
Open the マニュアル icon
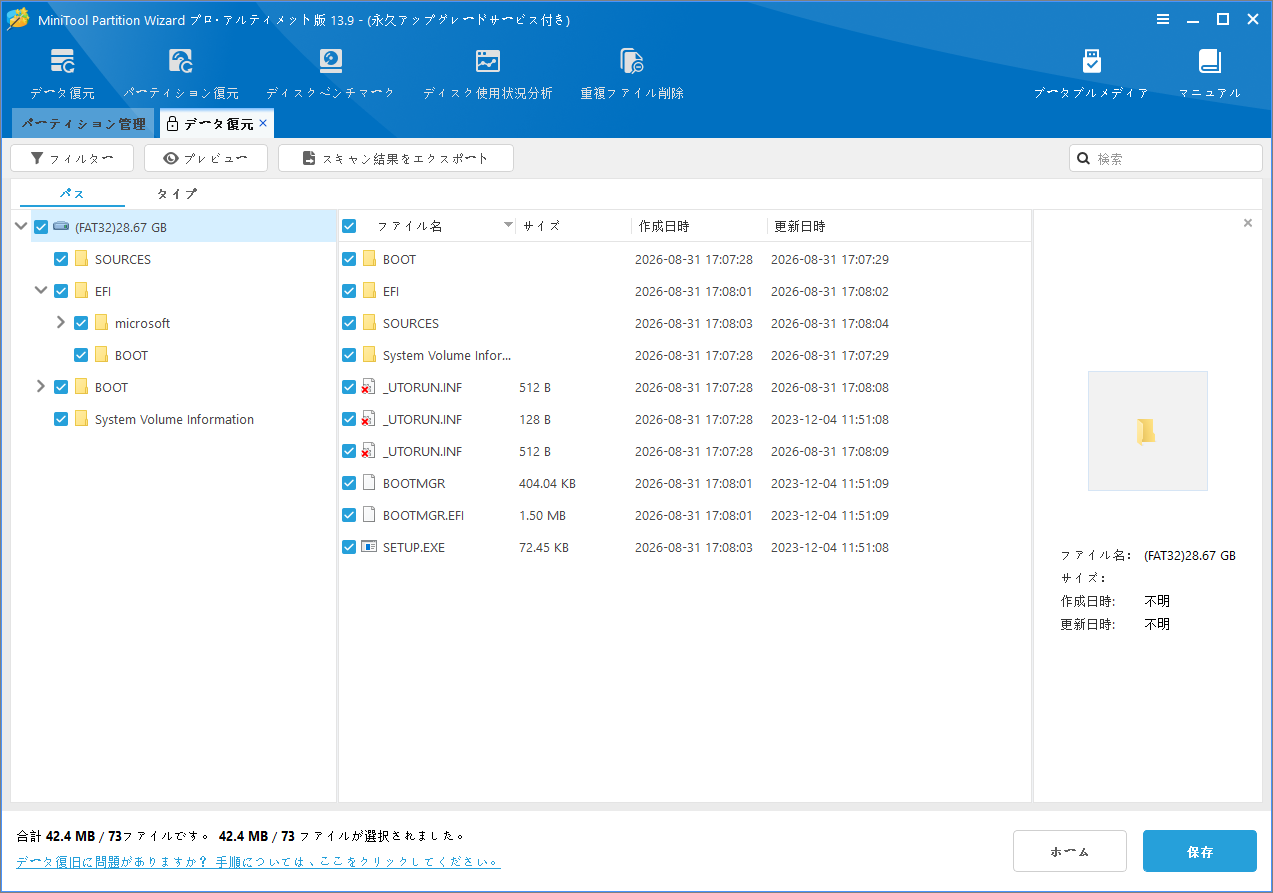pos(1210,73)
